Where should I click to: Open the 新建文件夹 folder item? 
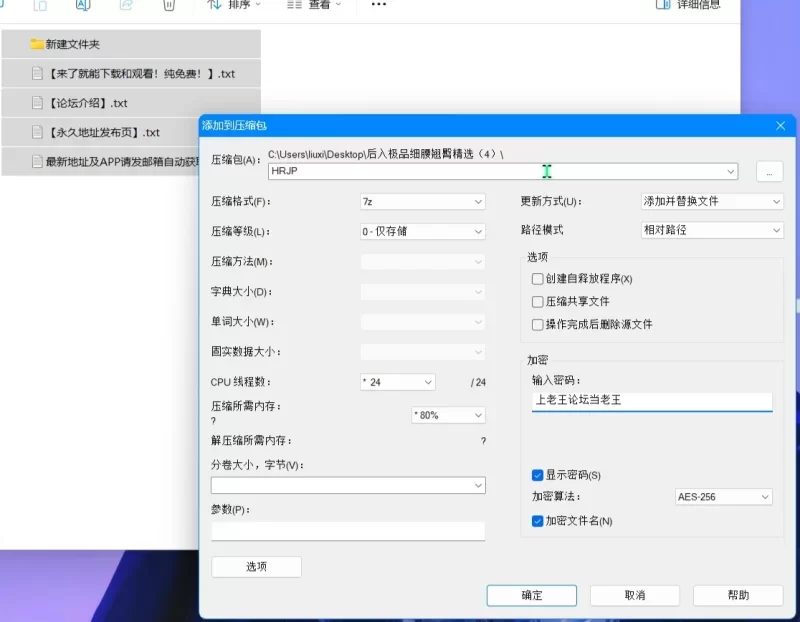click(72, 44)
